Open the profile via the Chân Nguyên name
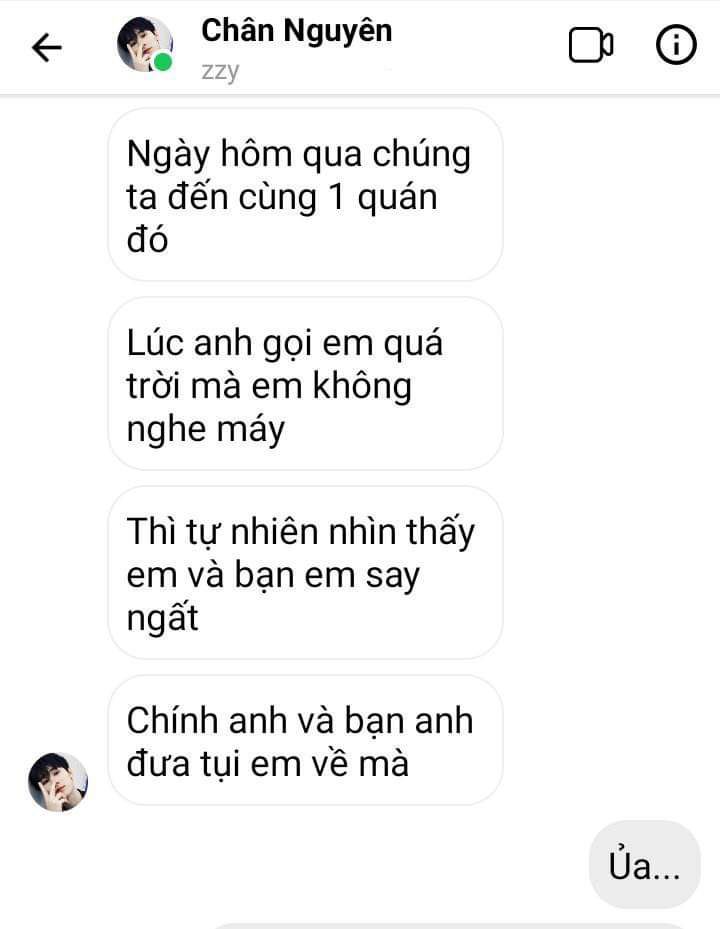 coord(296,30)
